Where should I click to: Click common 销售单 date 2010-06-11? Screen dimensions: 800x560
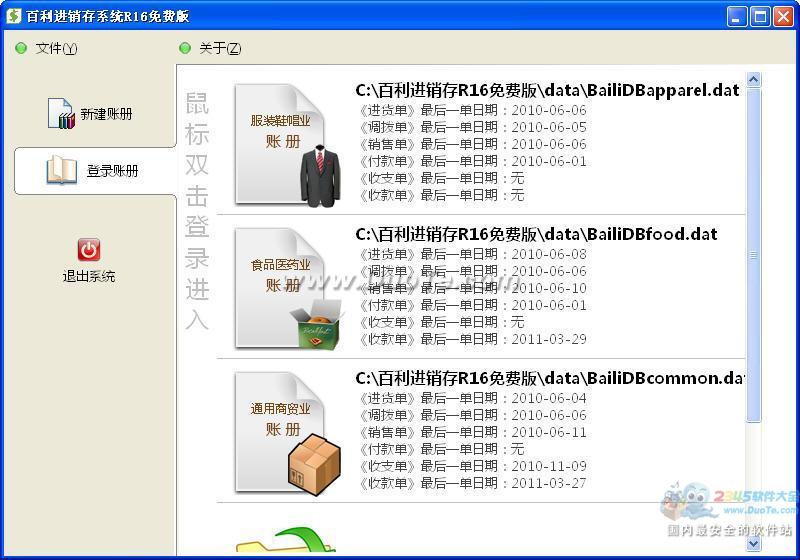click(549, 432)
